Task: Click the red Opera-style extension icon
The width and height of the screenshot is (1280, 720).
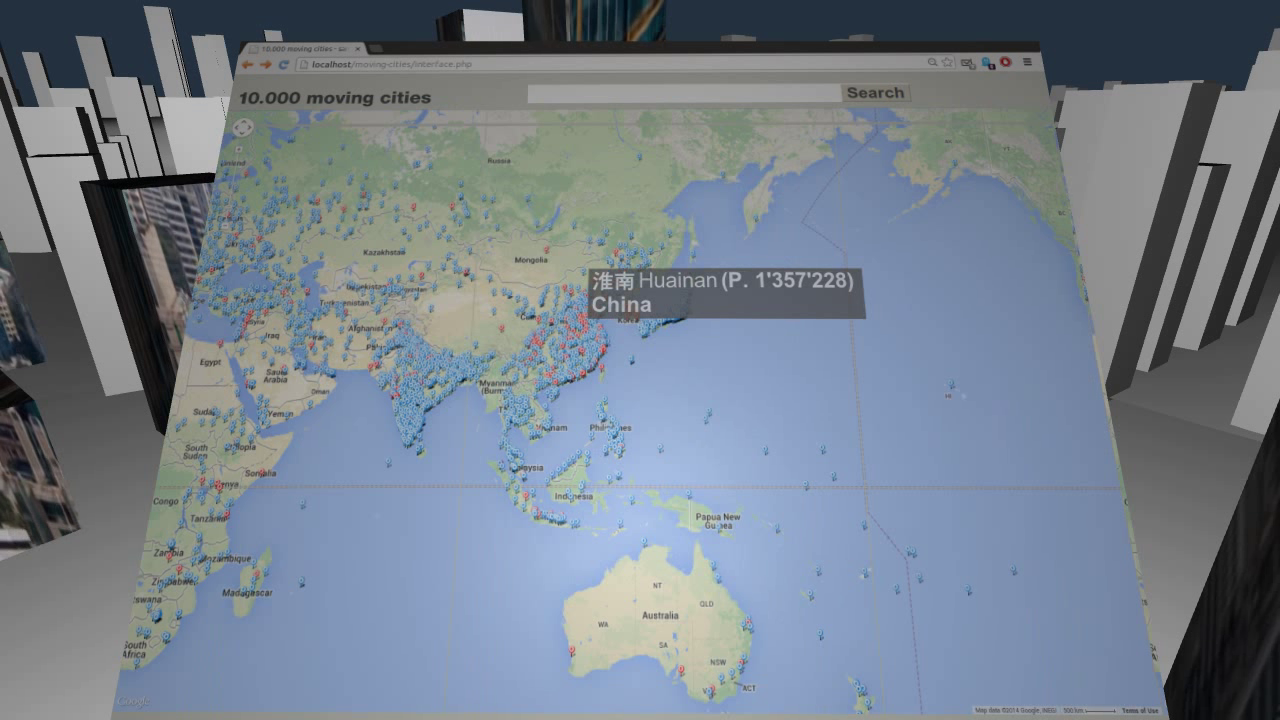Action: (1006, 62)
